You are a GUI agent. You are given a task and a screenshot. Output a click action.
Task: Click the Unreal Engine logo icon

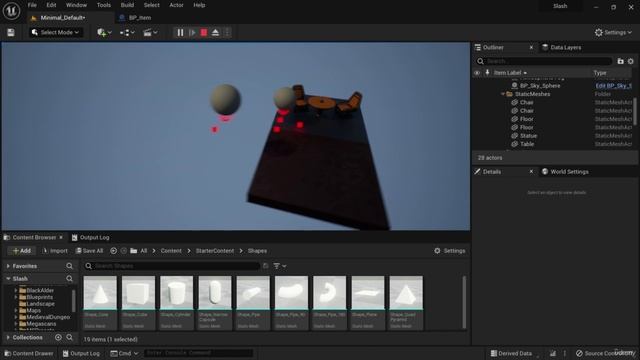(11, 11)
